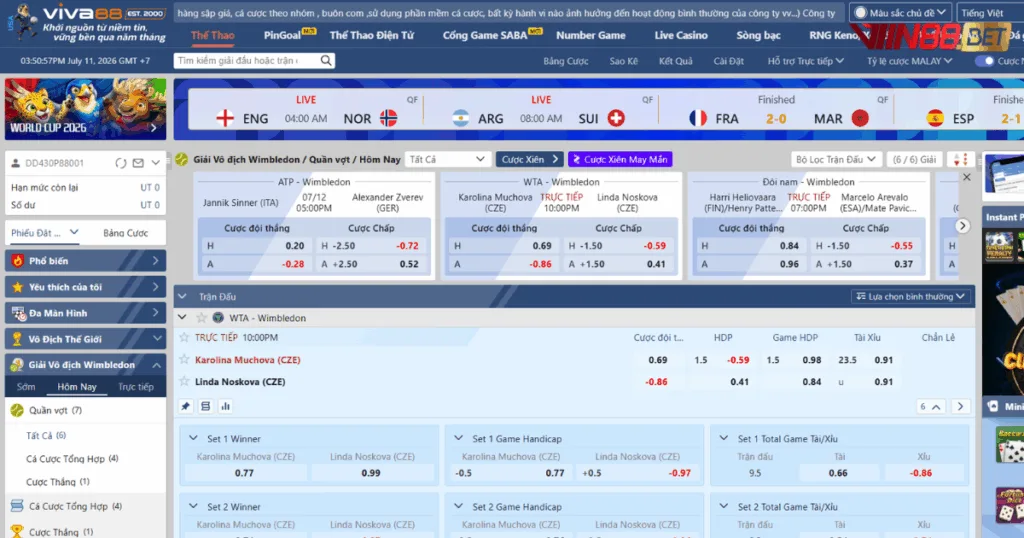Open Sao Kê link

623,61
